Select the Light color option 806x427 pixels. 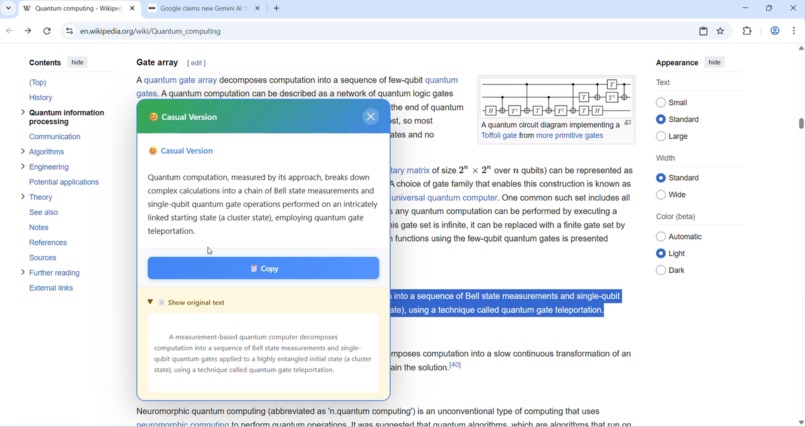pyautogui.click(x=661, y=253)
